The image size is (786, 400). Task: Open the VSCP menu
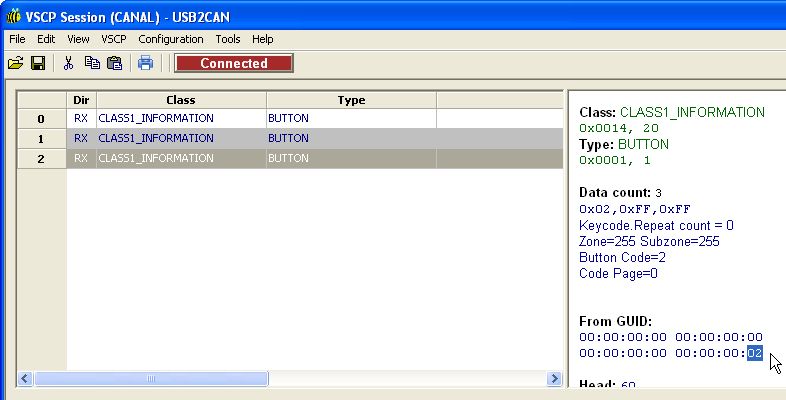(113, 39)
